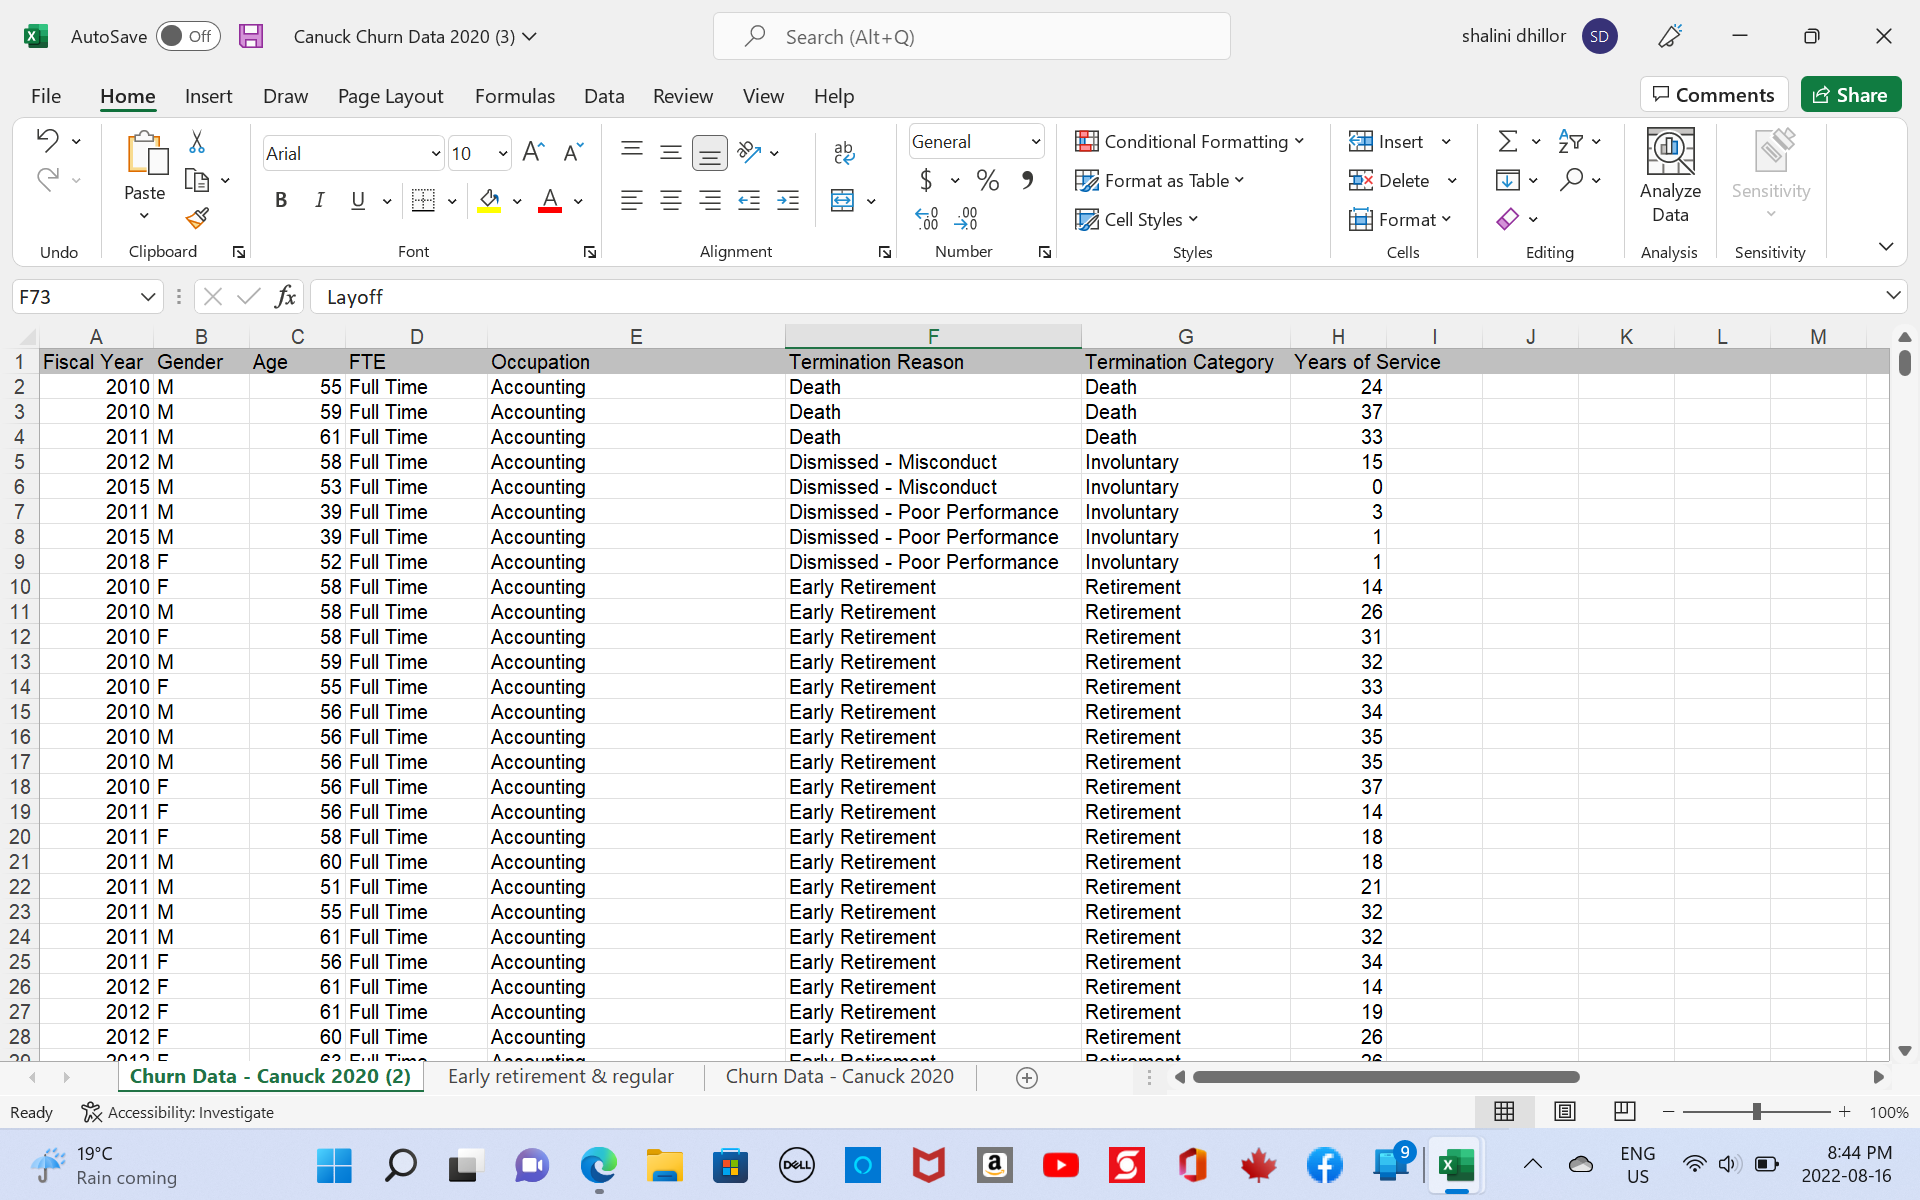Switch to Early retirement & regular sheet
The height and width of the screenshot is (1200, 1920).
point(560,1077)
